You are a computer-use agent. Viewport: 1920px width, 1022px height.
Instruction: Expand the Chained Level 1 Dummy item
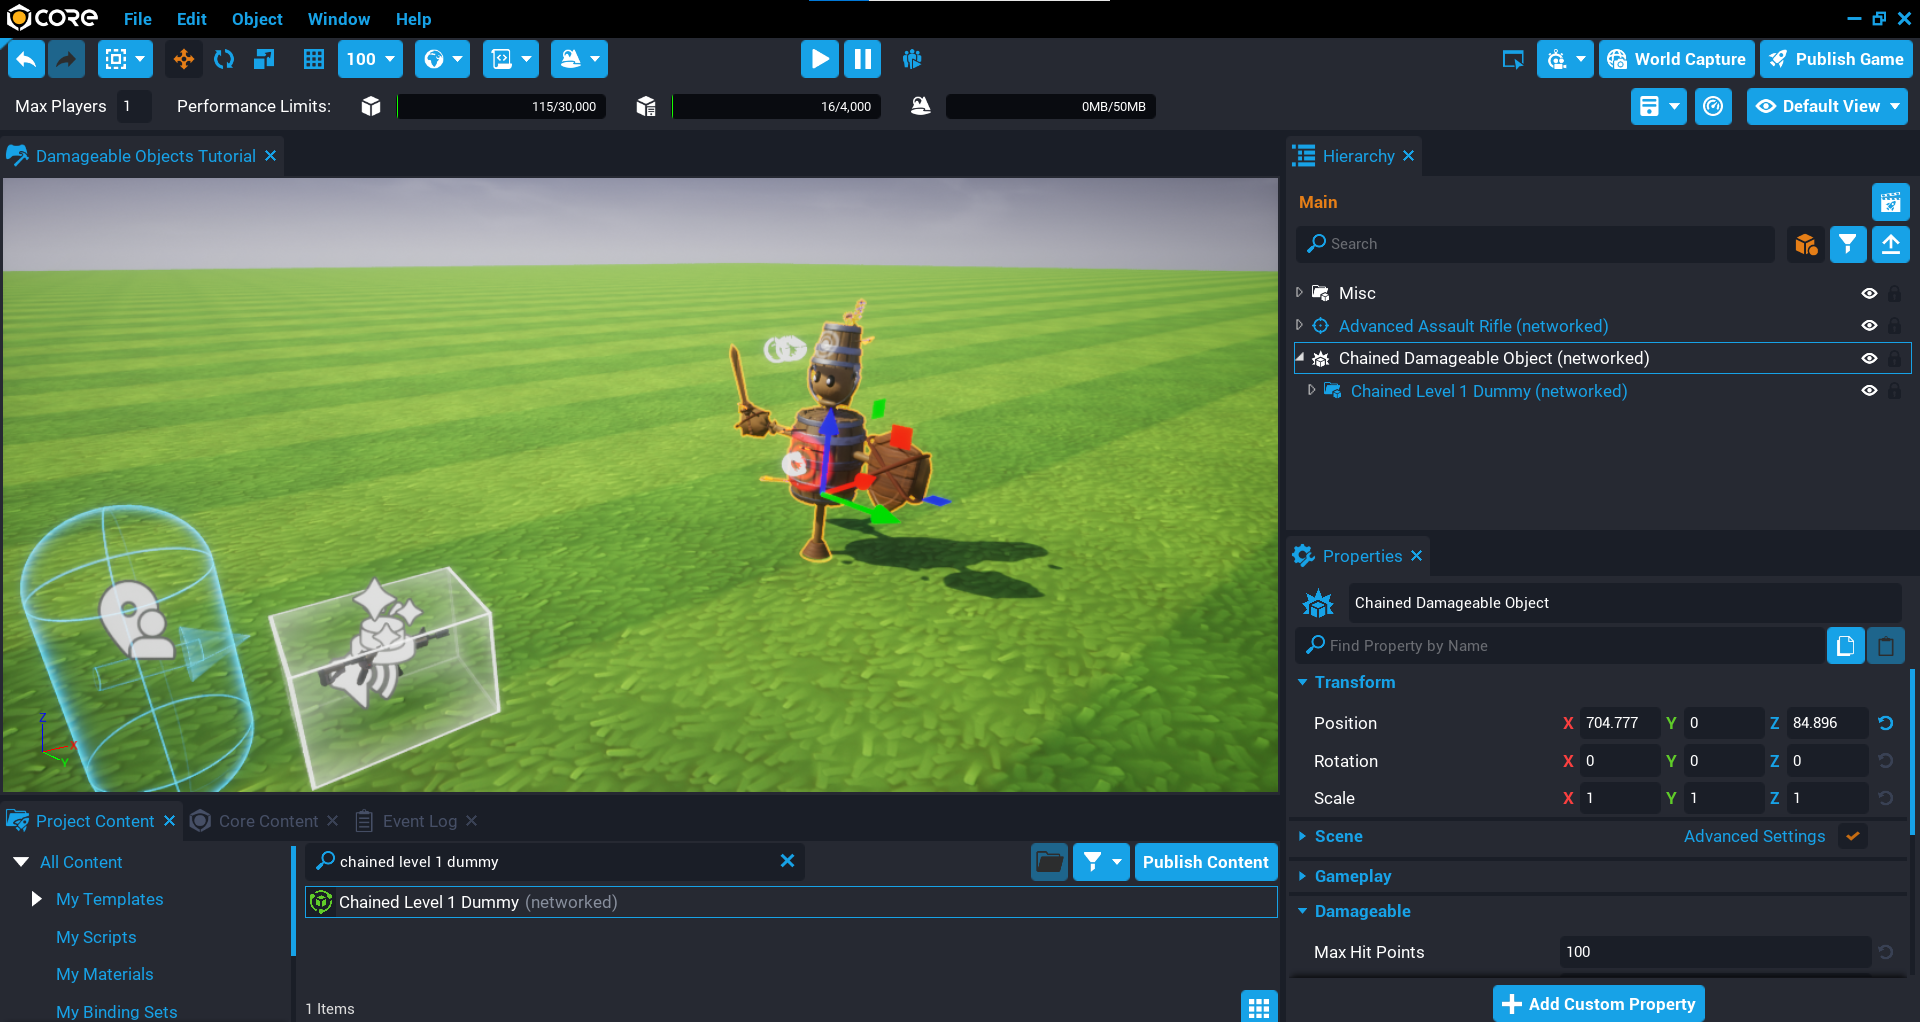click(1311, 391)
